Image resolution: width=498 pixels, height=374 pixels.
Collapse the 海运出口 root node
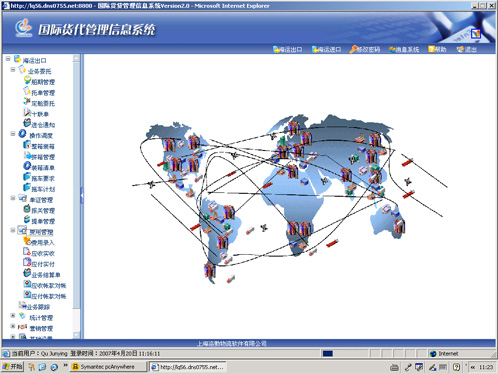point(8,59)
